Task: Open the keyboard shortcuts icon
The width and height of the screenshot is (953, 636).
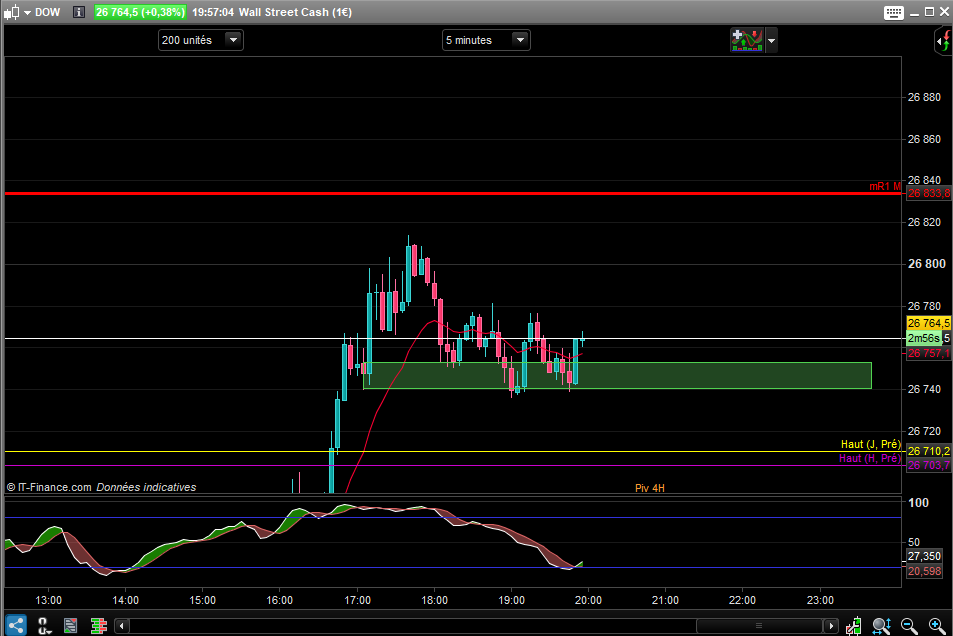Action: (x=893, y=13)
